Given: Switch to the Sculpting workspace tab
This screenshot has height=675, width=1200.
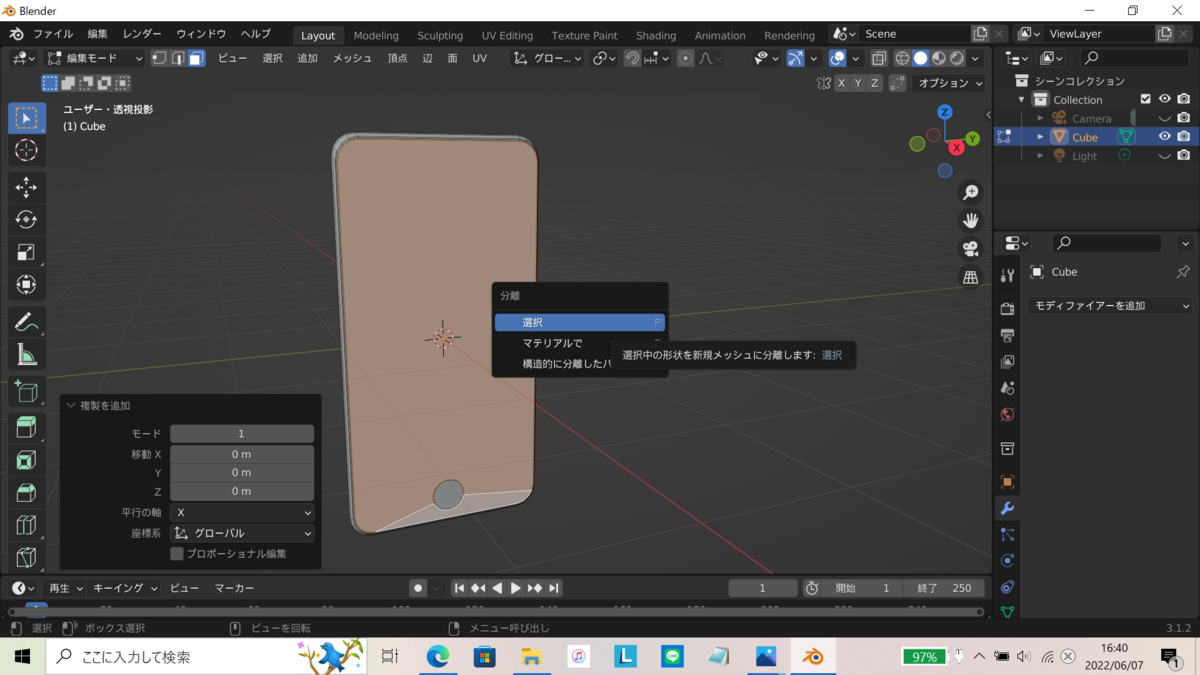Looking at the screenshot, I should (x=440, y=35).
